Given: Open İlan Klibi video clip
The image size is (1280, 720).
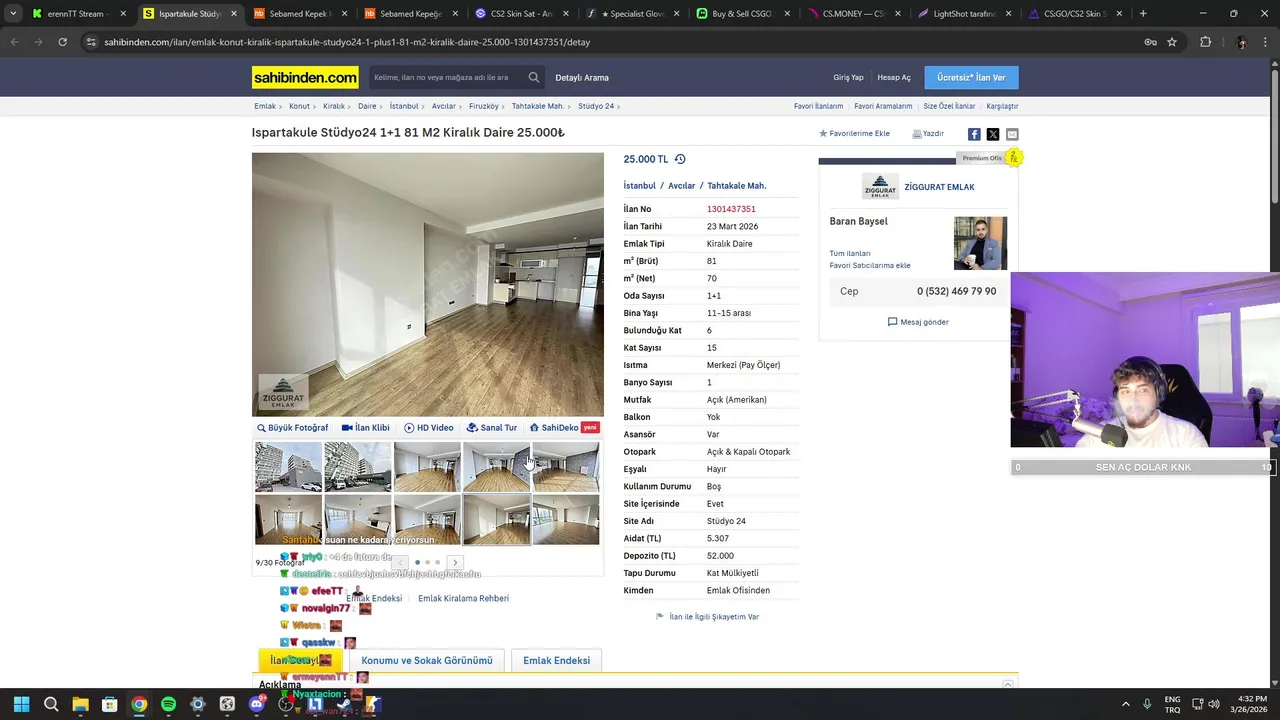Looking at the screenshot, I should [365, 428].
